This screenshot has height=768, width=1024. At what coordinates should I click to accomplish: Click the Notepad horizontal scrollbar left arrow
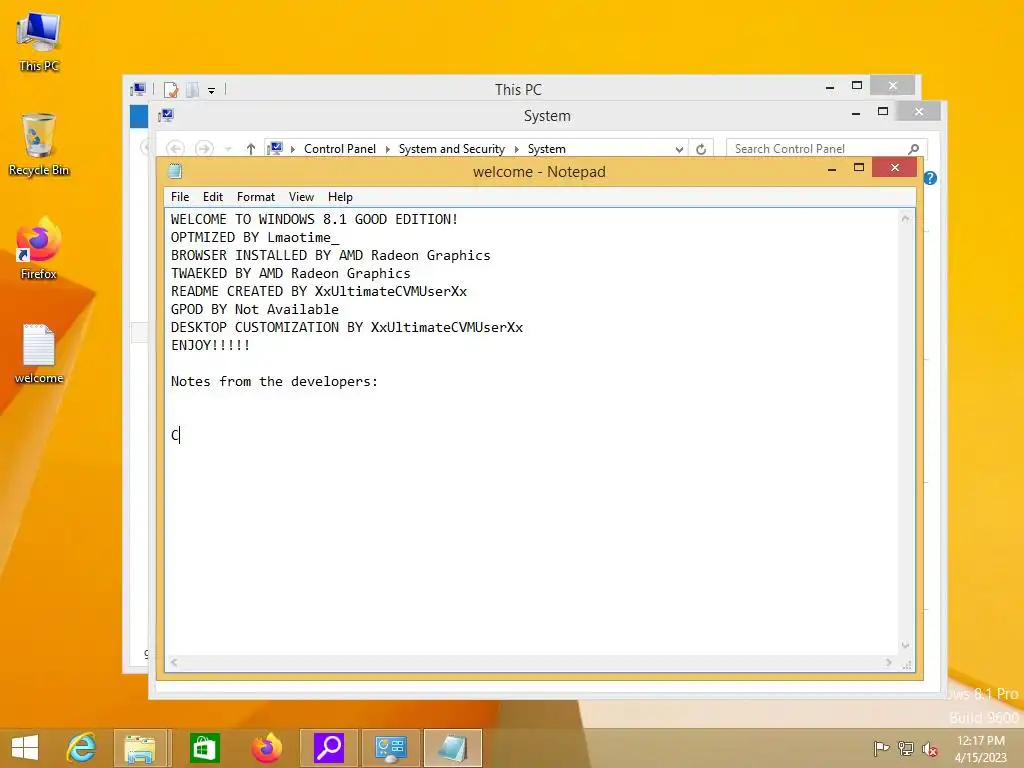click(174, 663)
